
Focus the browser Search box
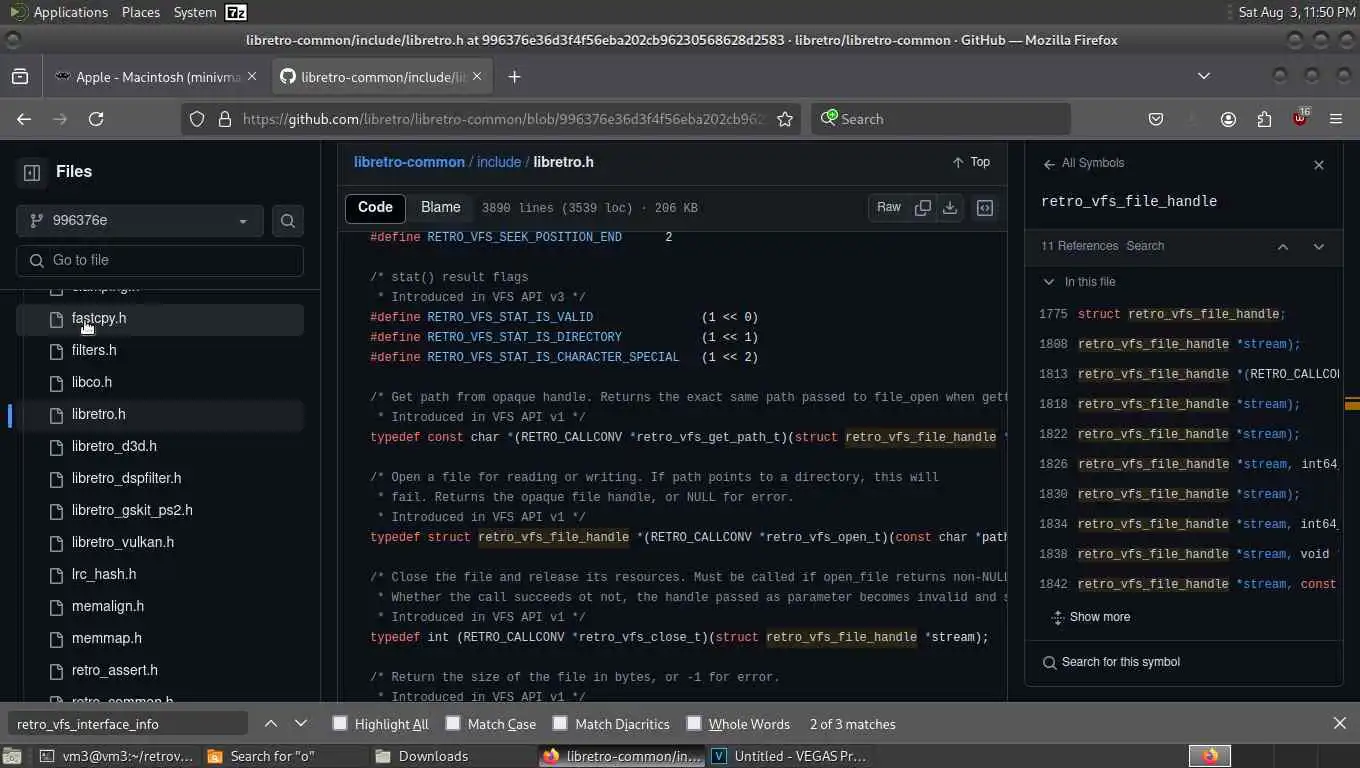tap(940, 119)
